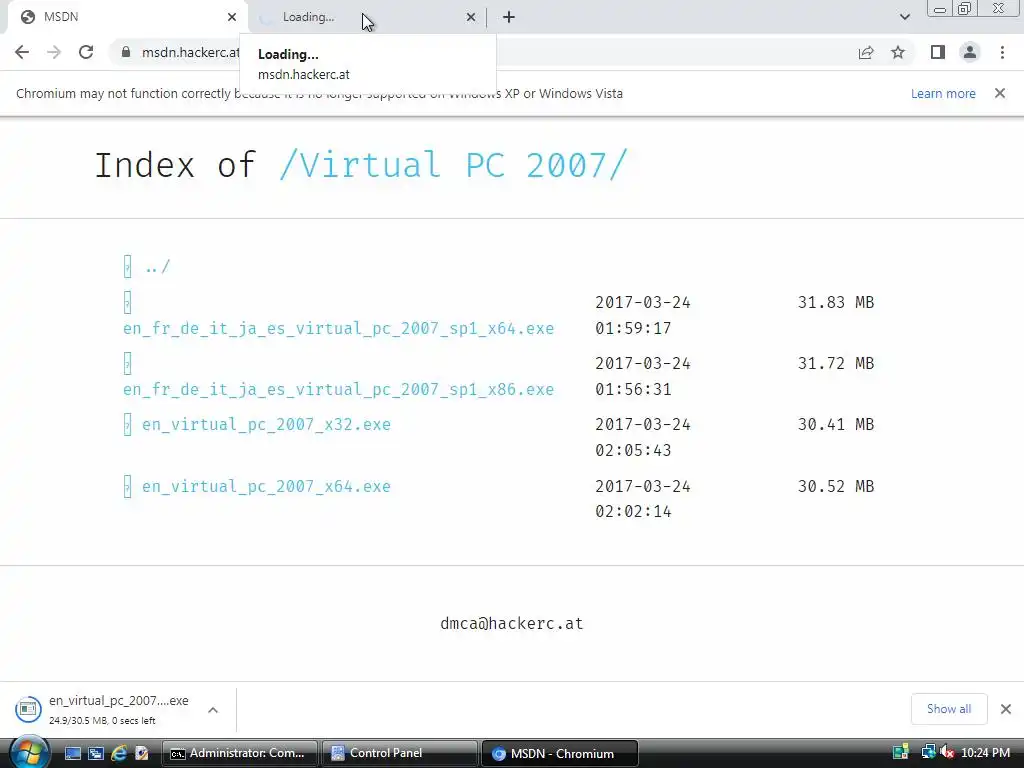1024x768 pixels.
Task: Click the padlock site info icon
Action: point(125,52)
